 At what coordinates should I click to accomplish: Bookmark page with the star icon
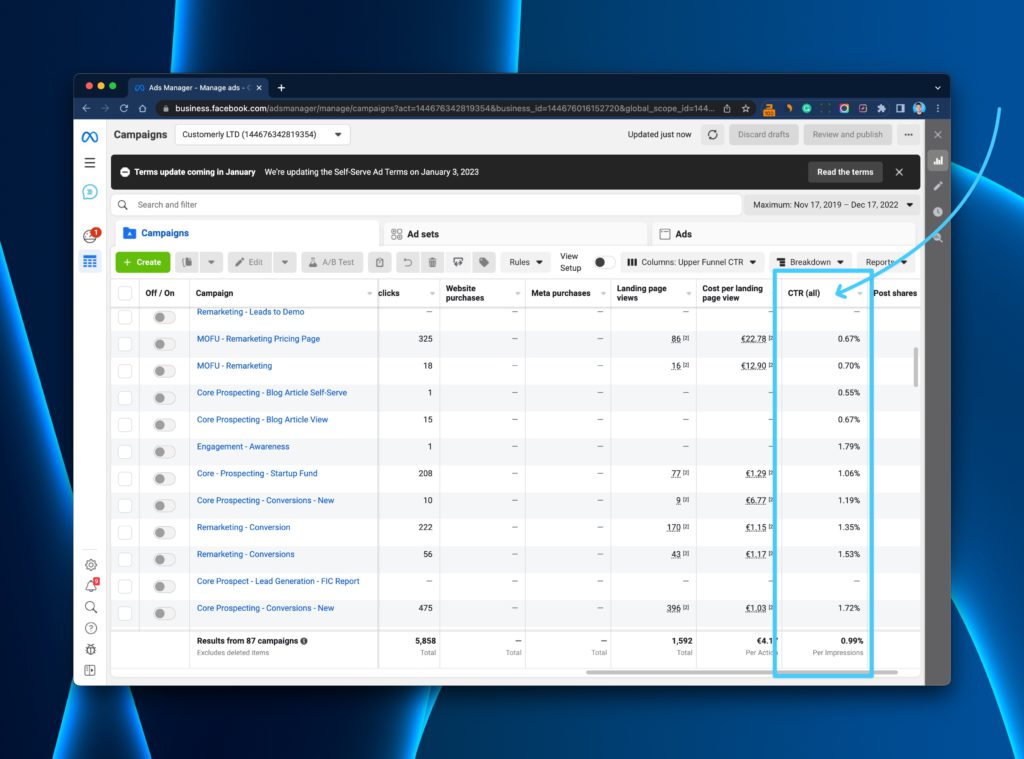[x=745, y=108]
